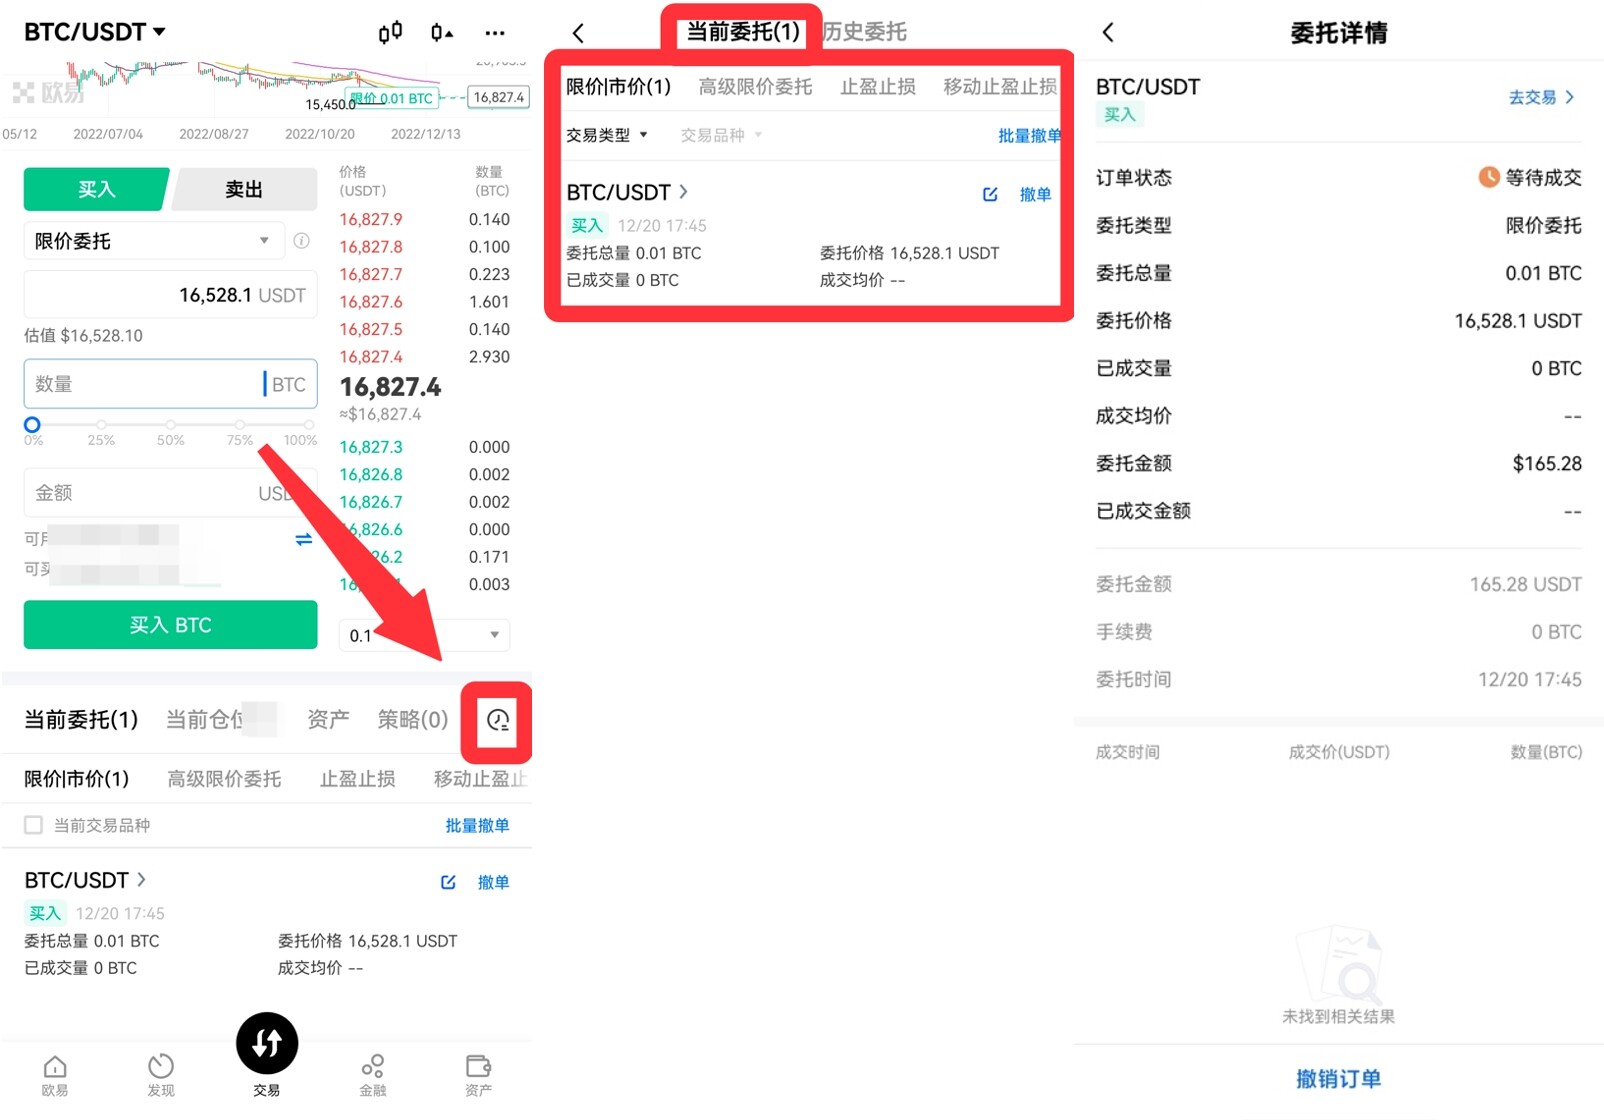This screenshot has height=1120, width=1604.
Task: Open the 限价委托 order type dropdown
Action: 153,241
